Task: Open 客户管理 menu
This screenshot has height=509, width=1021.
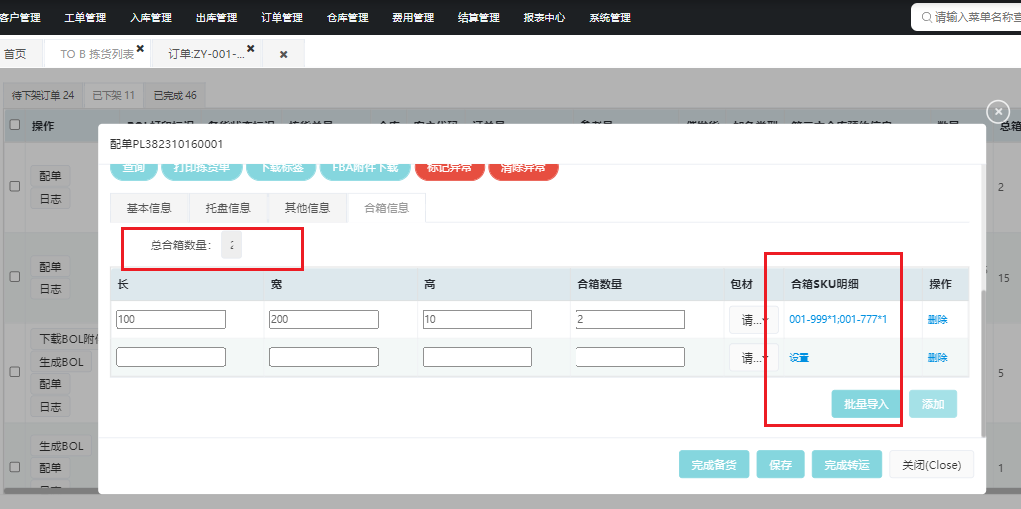Action: (20, 18)
